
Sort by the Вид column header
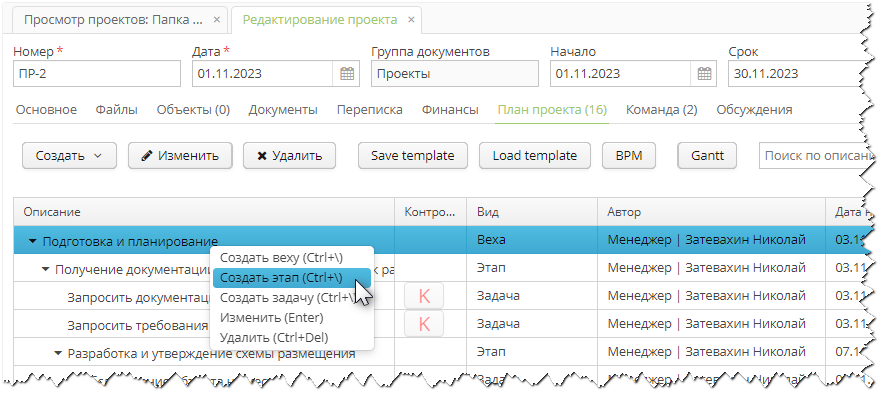[x=532, y=212]
